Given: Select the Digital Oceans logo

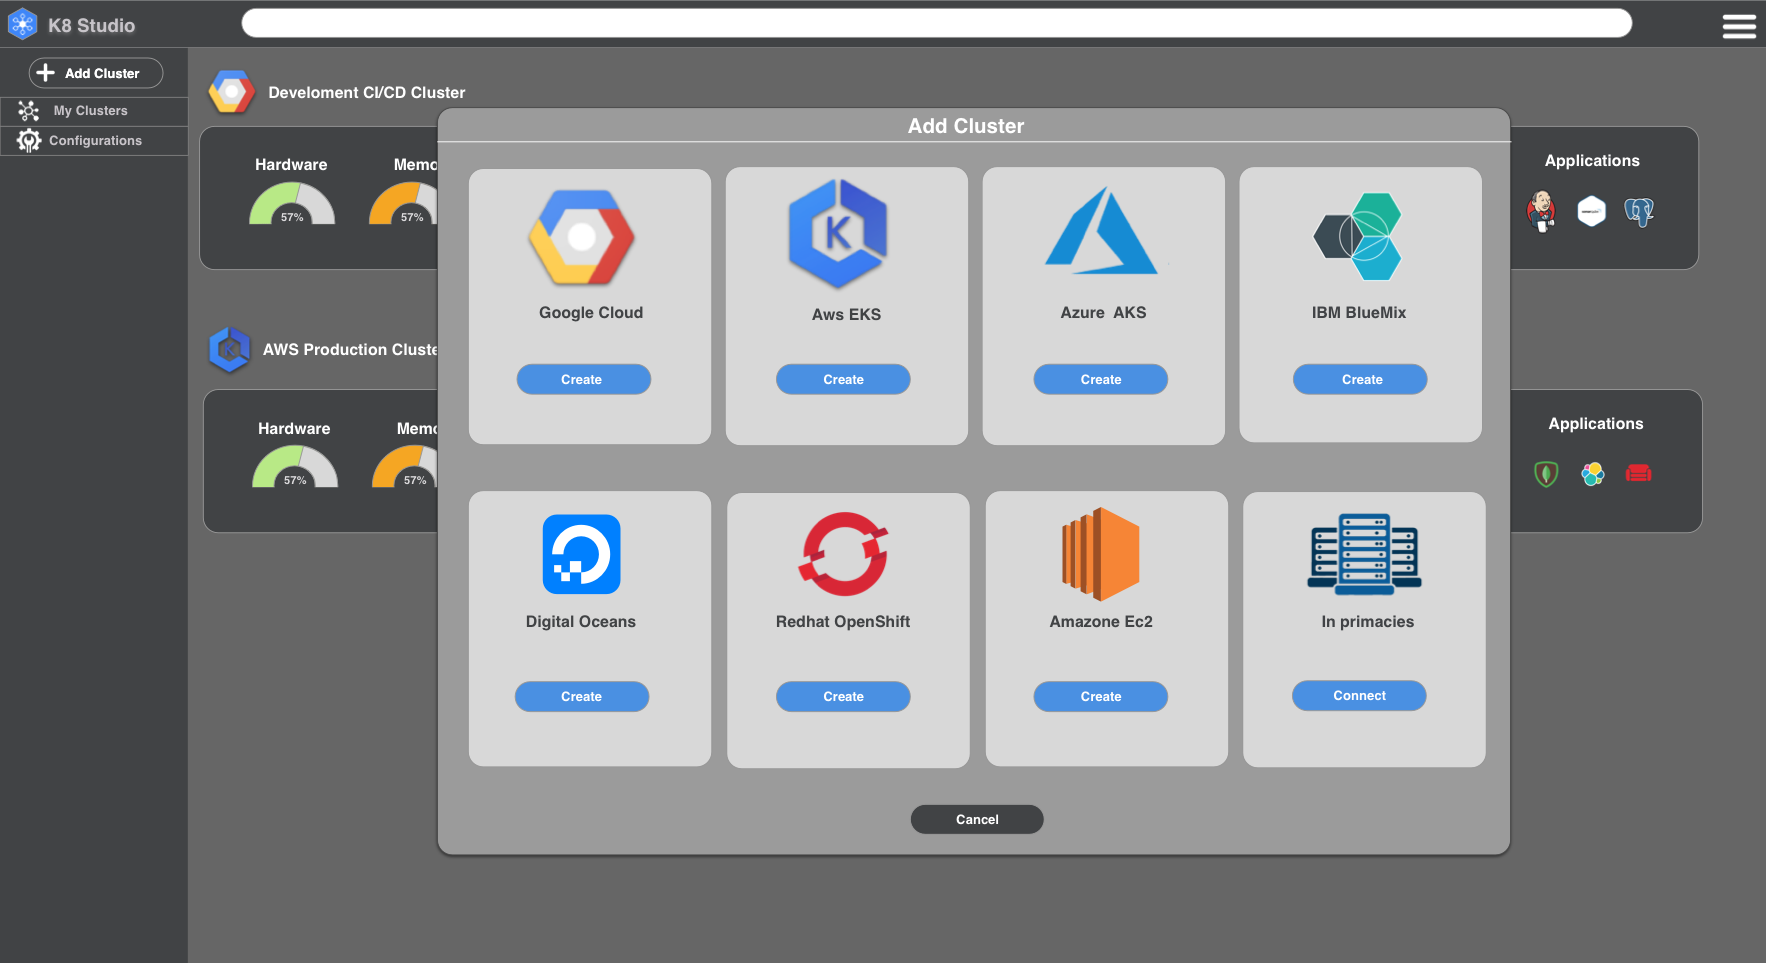Looking at the screenshot, I should pyautogui.click(x=581, y=554).
